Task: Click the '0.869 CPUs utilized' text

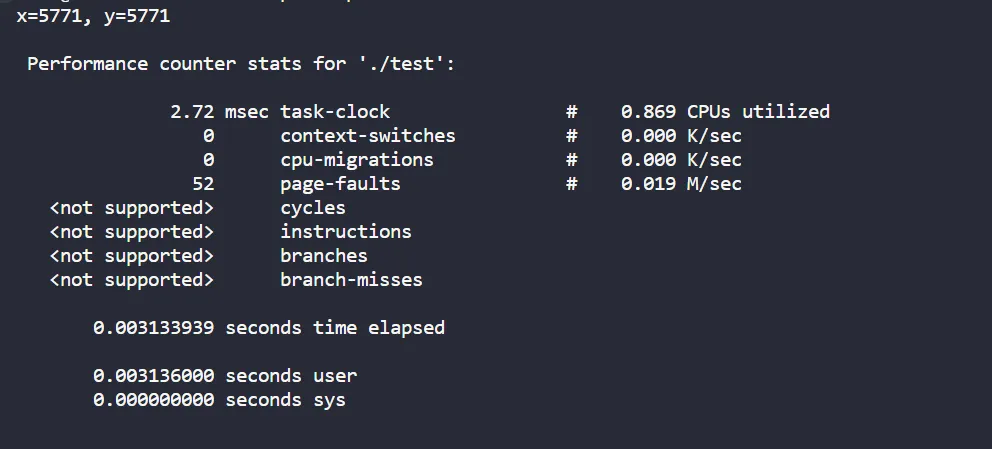Action: [x=725, y=112]
